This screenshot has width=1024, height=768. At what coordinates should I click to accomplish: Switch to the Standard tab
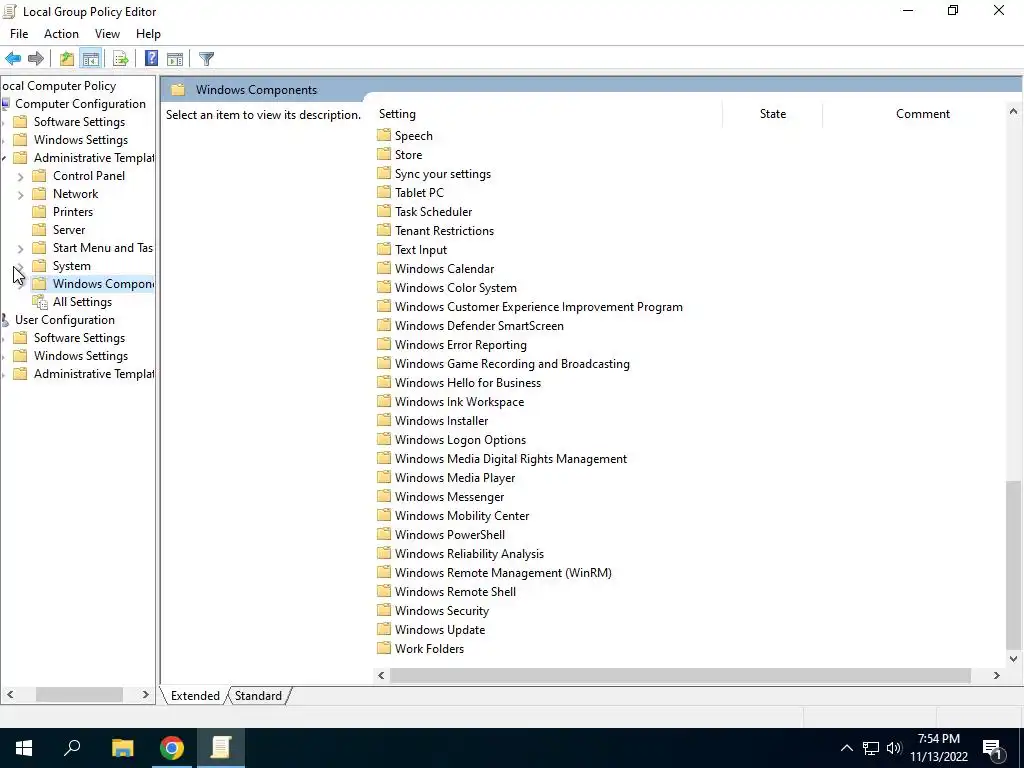coord(259,696)
